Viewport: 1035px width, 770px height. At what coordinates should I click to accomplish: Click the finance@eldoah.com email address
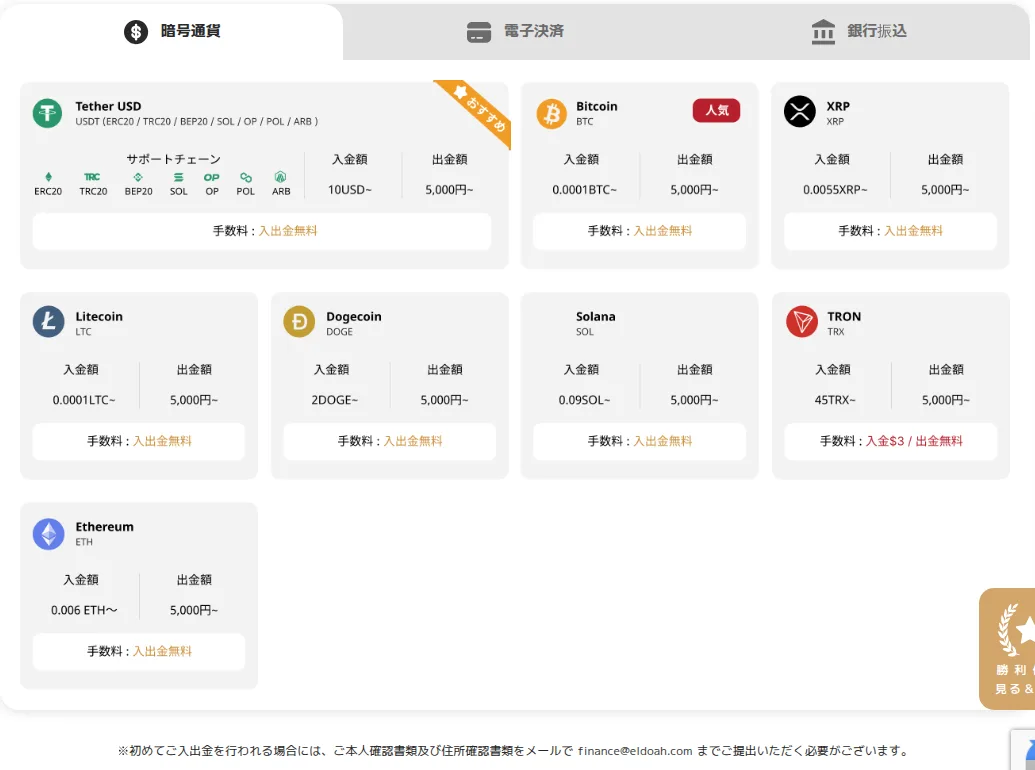[635, 751]
